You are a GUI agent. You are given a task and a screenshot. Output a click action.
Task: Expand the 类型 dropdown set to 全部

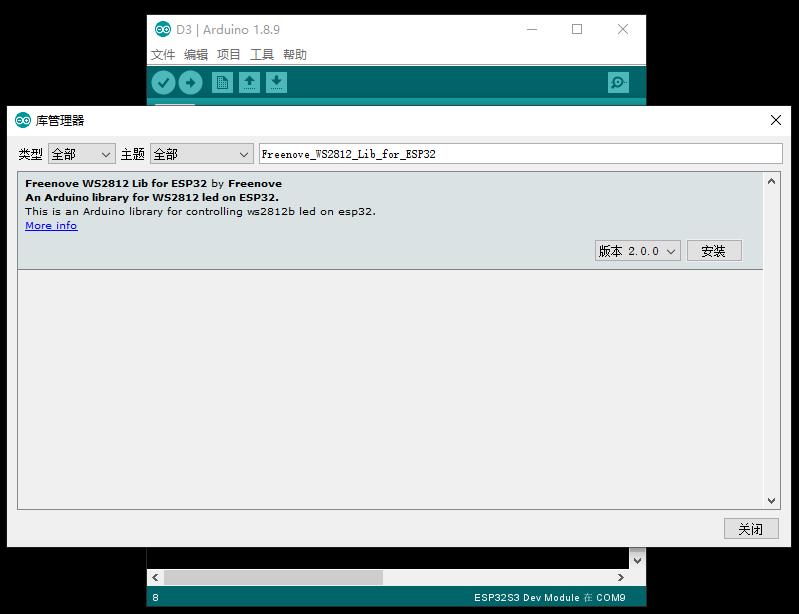82,154
